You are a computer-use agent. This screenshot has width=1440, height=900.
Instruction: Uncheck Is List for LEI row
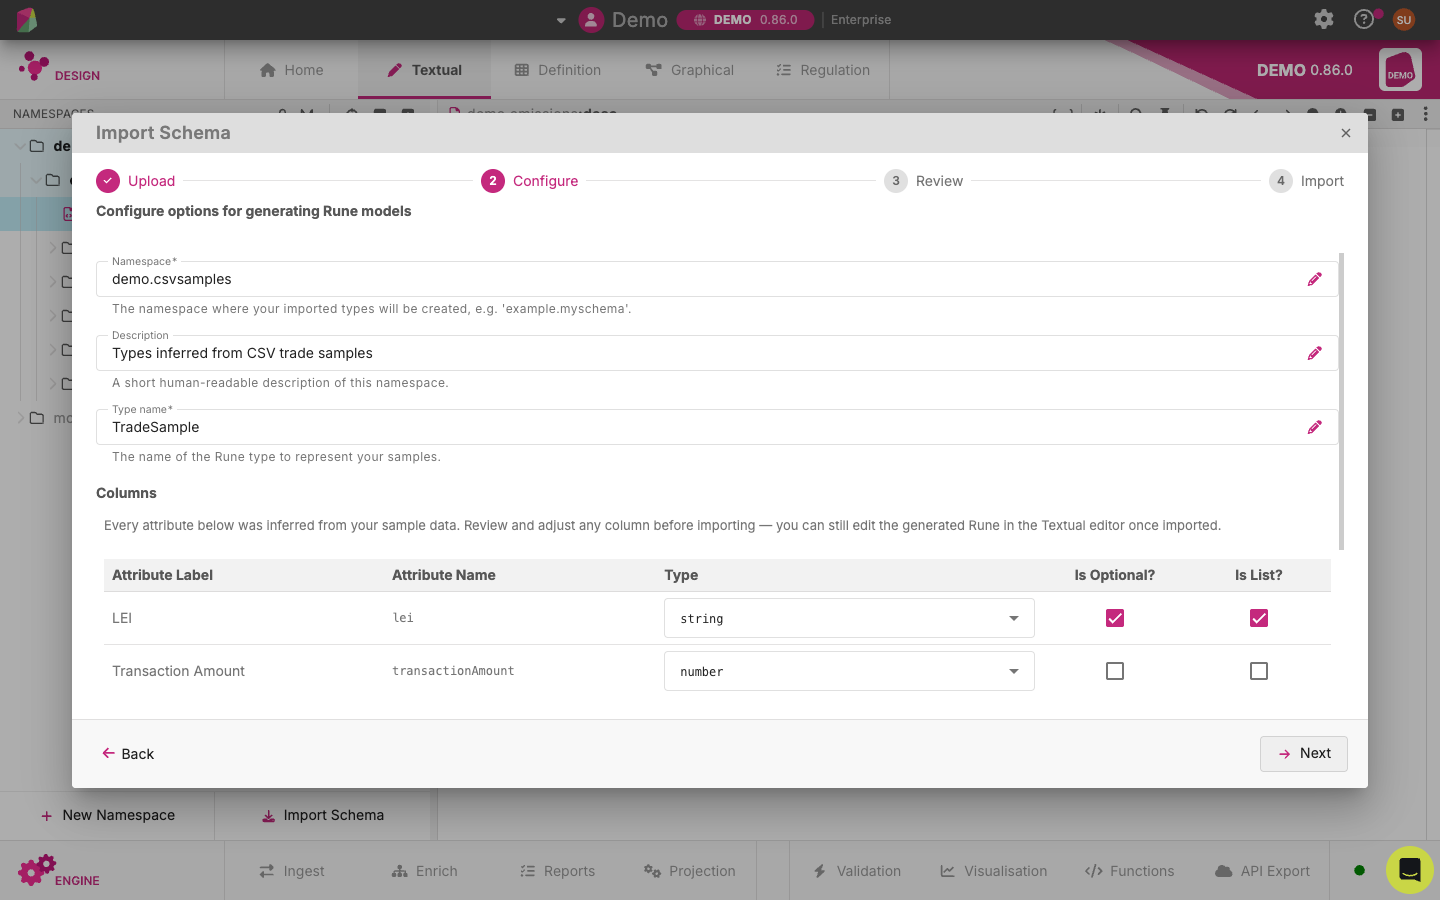pos(1259,618)
